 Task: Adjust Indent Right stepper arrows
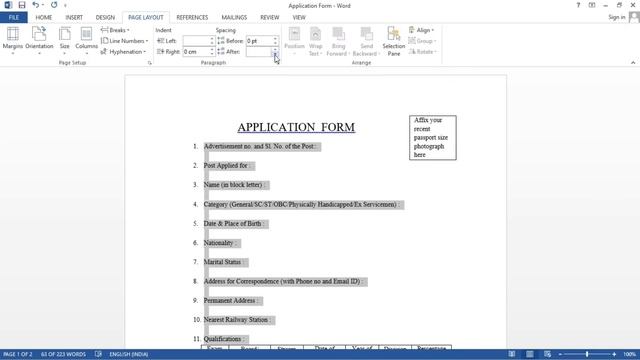212,52
